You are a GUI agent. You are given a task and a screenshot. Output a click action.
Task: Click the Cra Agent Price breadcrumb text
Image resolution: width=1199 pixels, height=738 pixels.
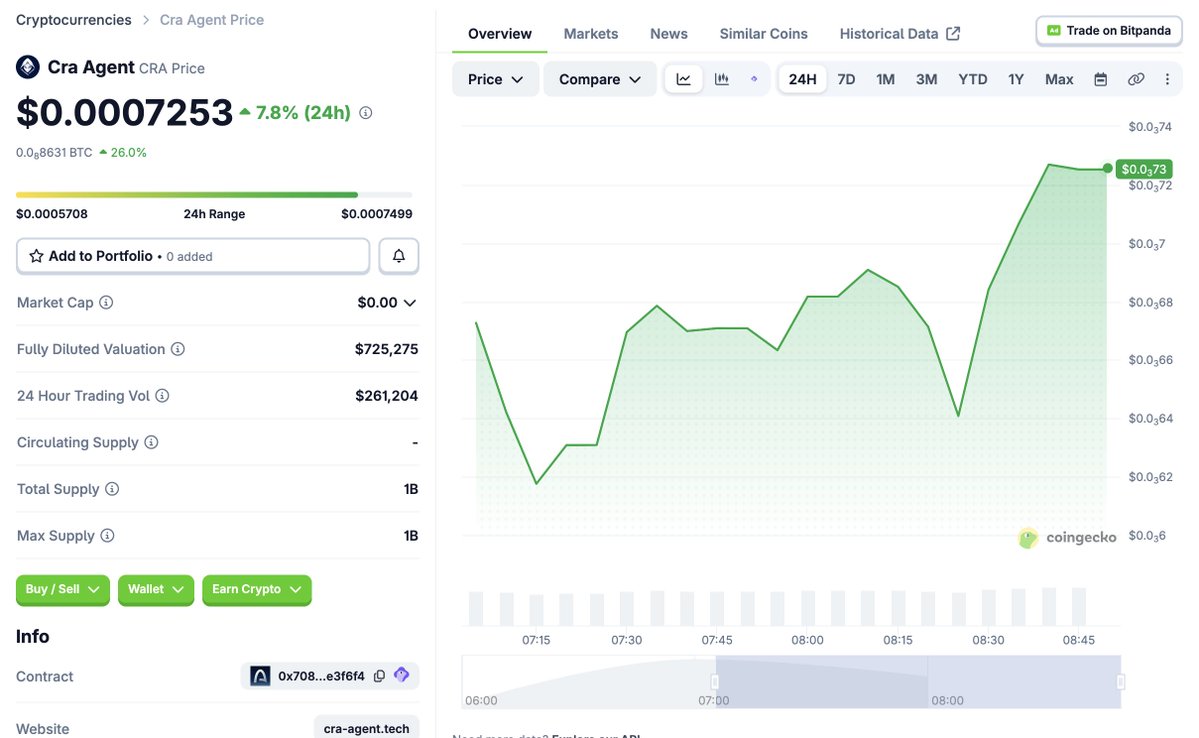click(x=212, y=20)
